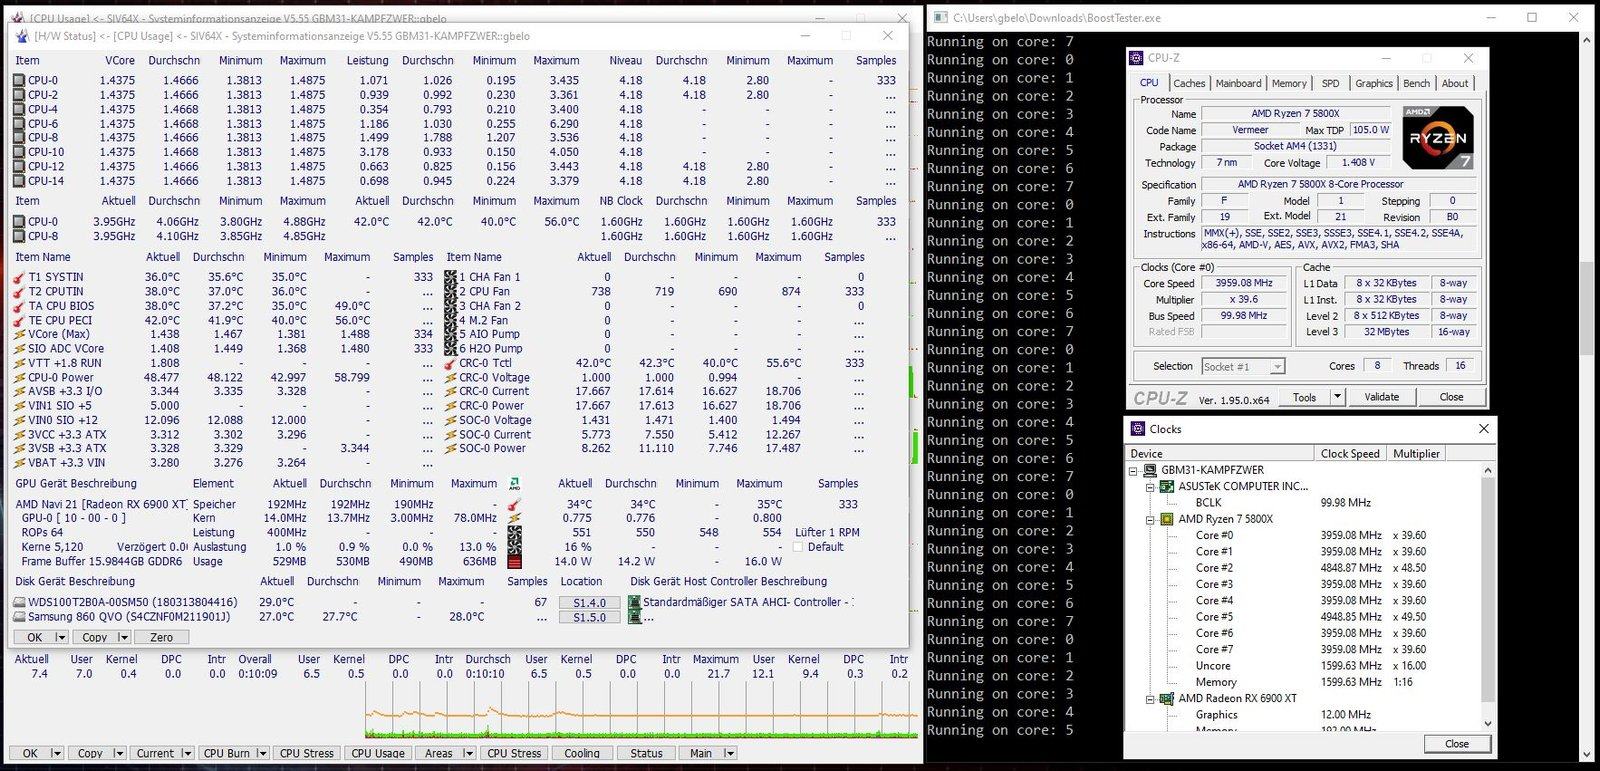Click the Multiplier column header in Clocks
Image resolution: width=1600 pixels, height=771 pixels.
[x=1417, y=453]
